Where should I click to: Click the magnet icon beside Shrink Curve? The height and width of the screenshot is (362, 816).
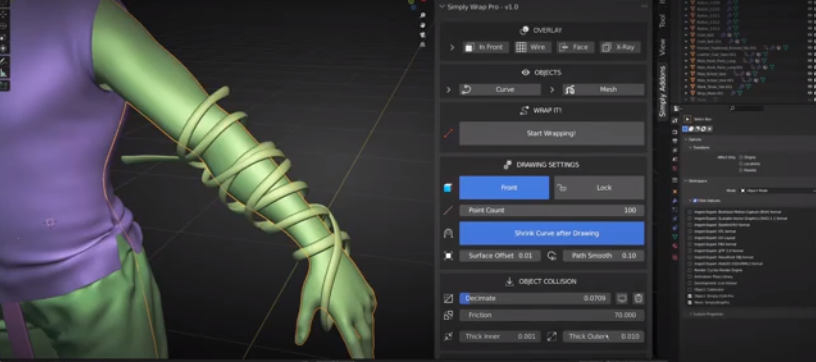[448, 234]
